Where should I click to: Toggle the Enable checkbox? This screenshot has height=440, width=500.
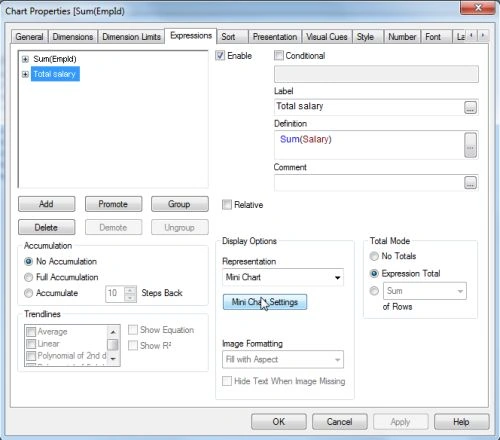point(220,55)
